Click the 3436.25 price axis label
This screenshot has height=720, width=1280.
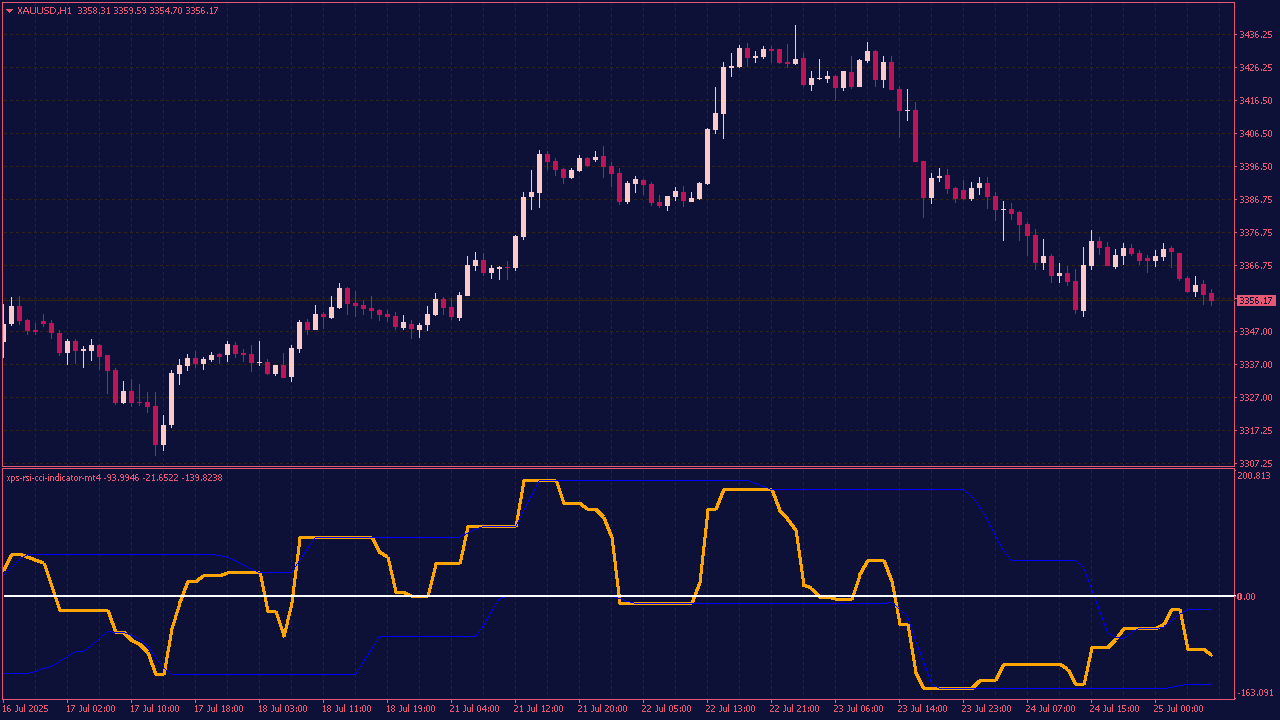(1255, 35)
